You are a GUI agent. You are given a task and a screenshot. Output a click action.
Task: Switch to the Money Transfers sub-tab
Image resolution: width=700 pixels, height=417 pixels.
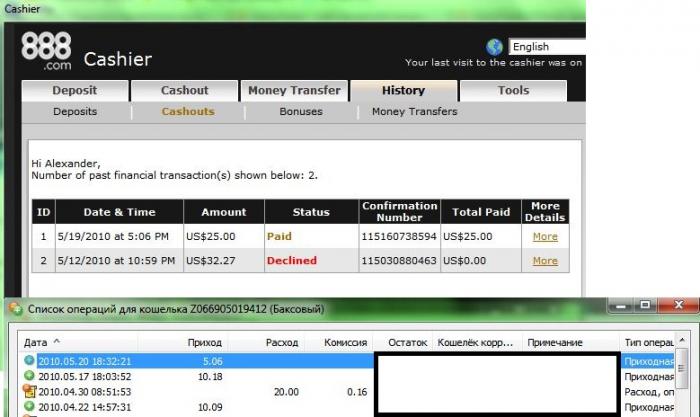coord(415,112)
